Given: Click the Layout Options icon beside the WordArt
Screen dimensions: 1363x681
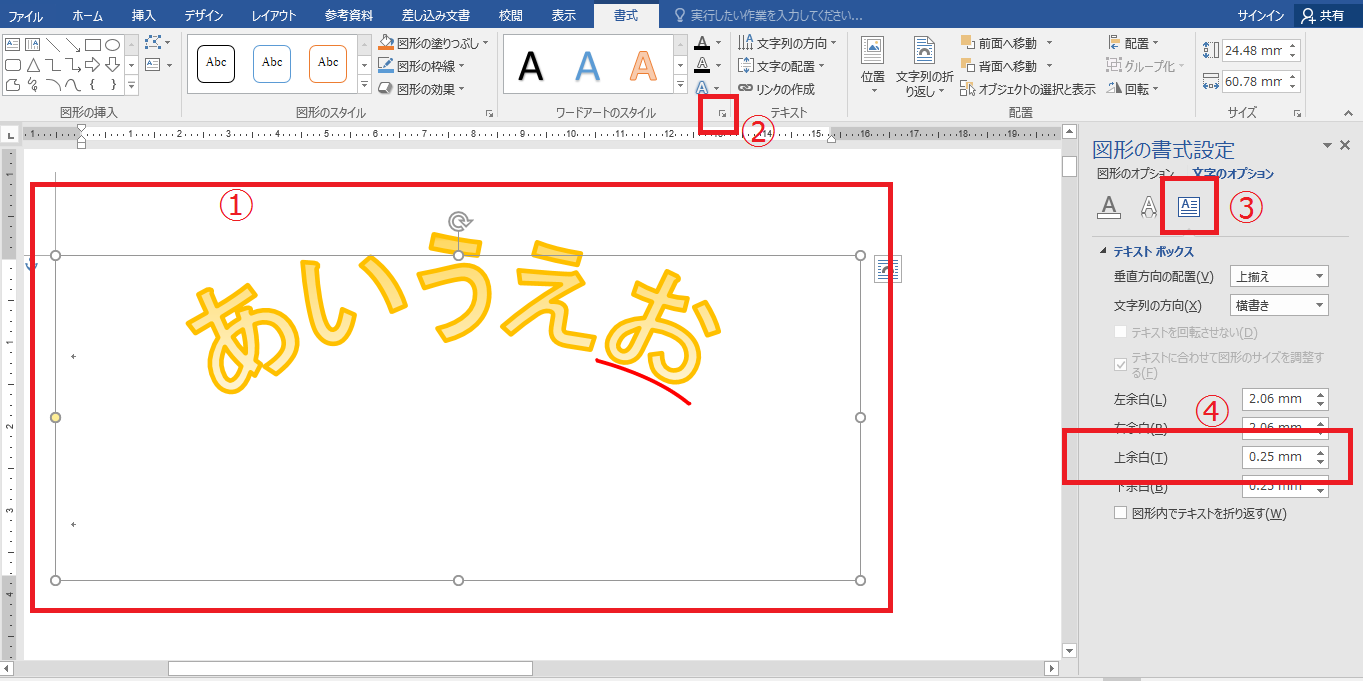Looking at the screenshot, I should (x=889, y=268).
